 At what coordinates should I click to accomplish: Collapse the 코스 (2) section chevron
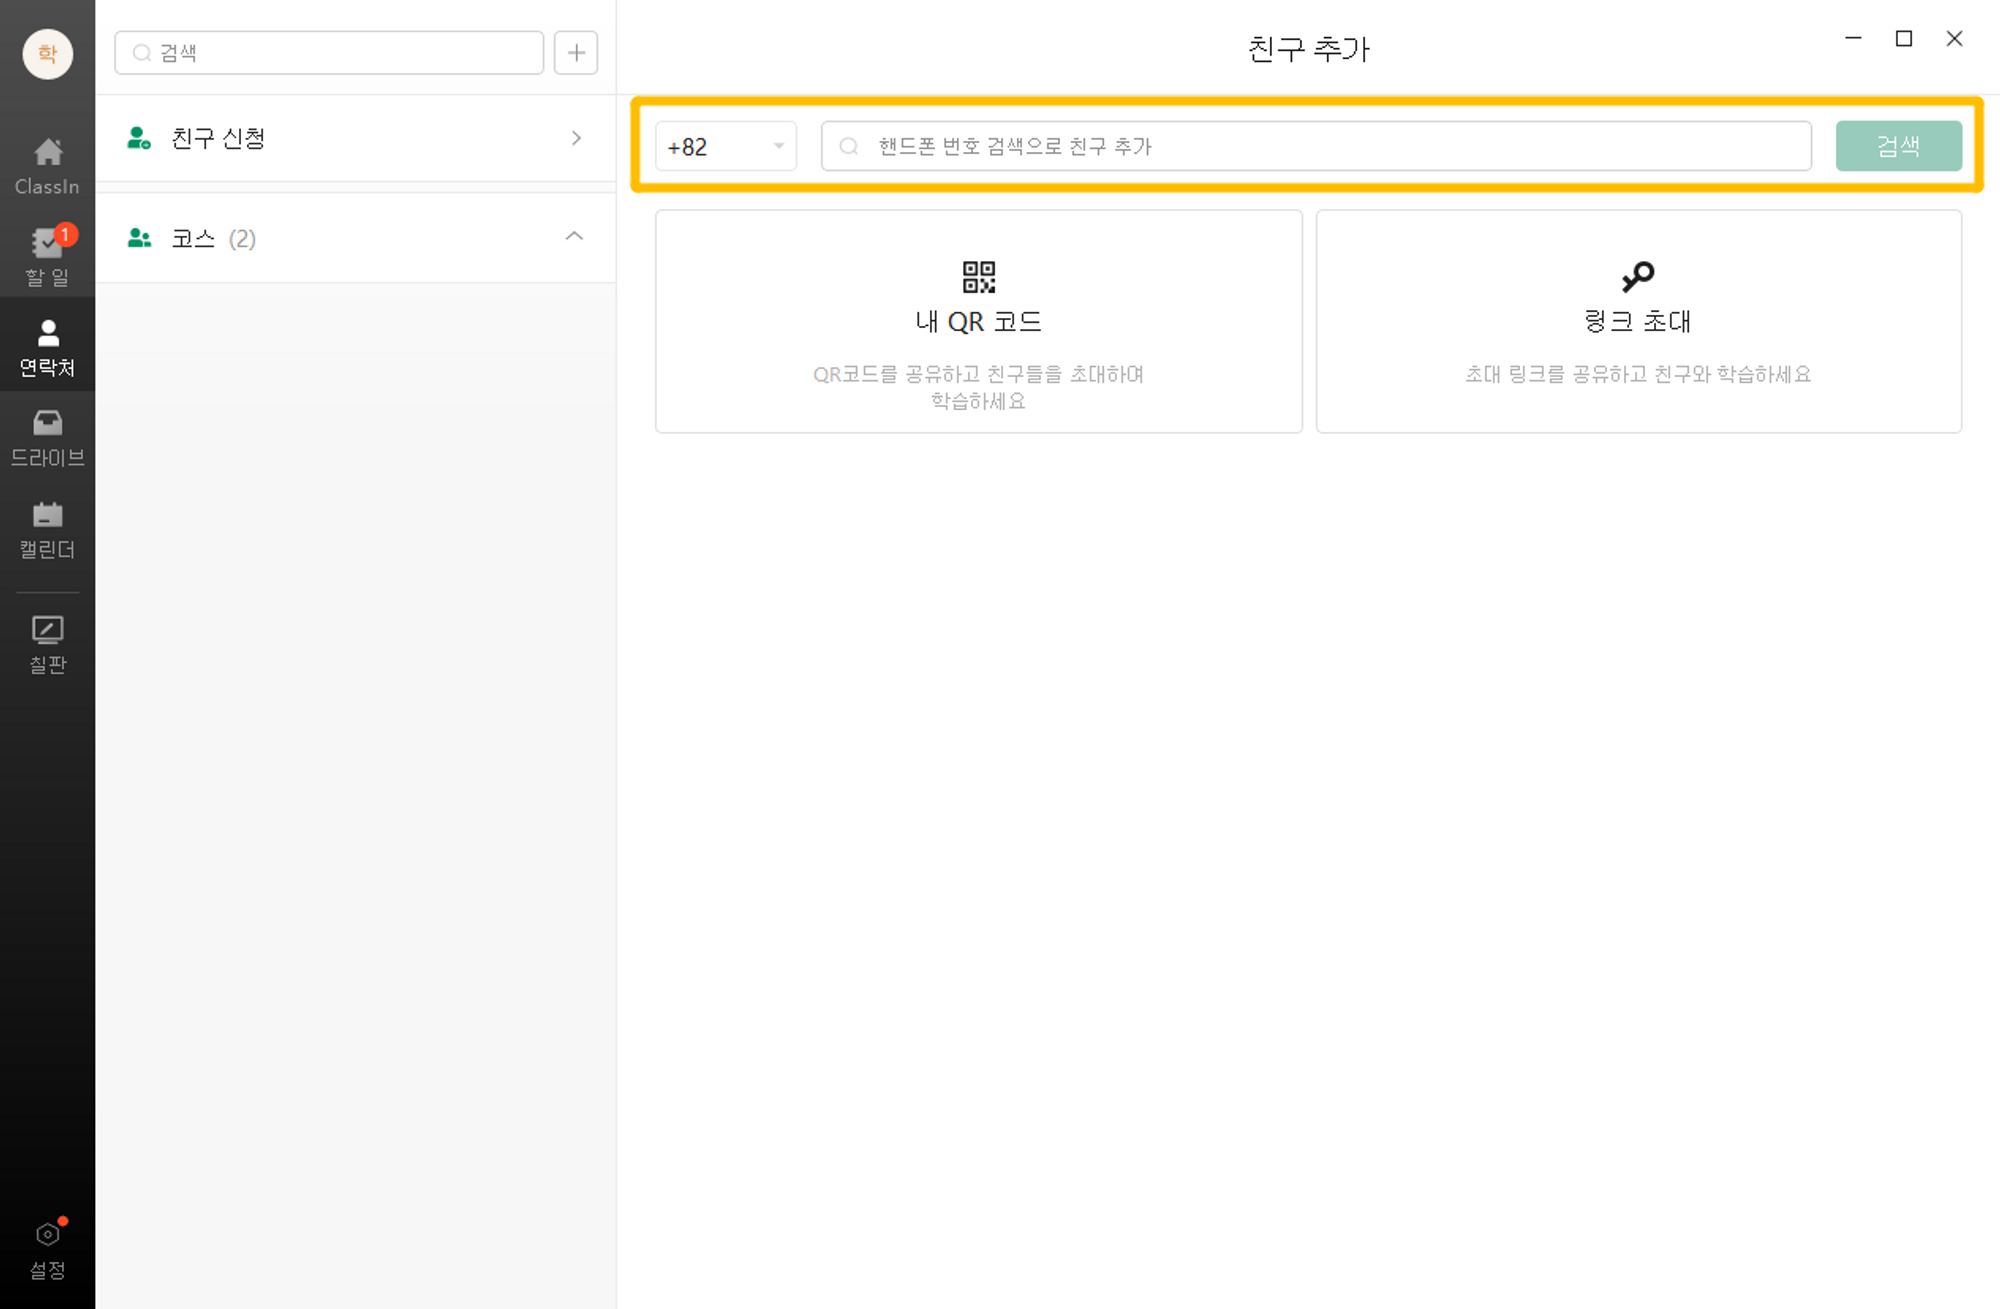tap(574, 237)
